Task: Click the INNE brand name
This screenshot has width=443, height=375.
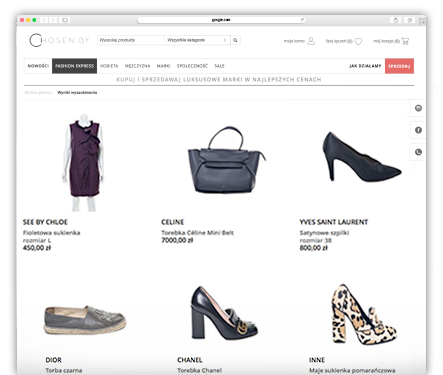Action: (x=317, y=360)
